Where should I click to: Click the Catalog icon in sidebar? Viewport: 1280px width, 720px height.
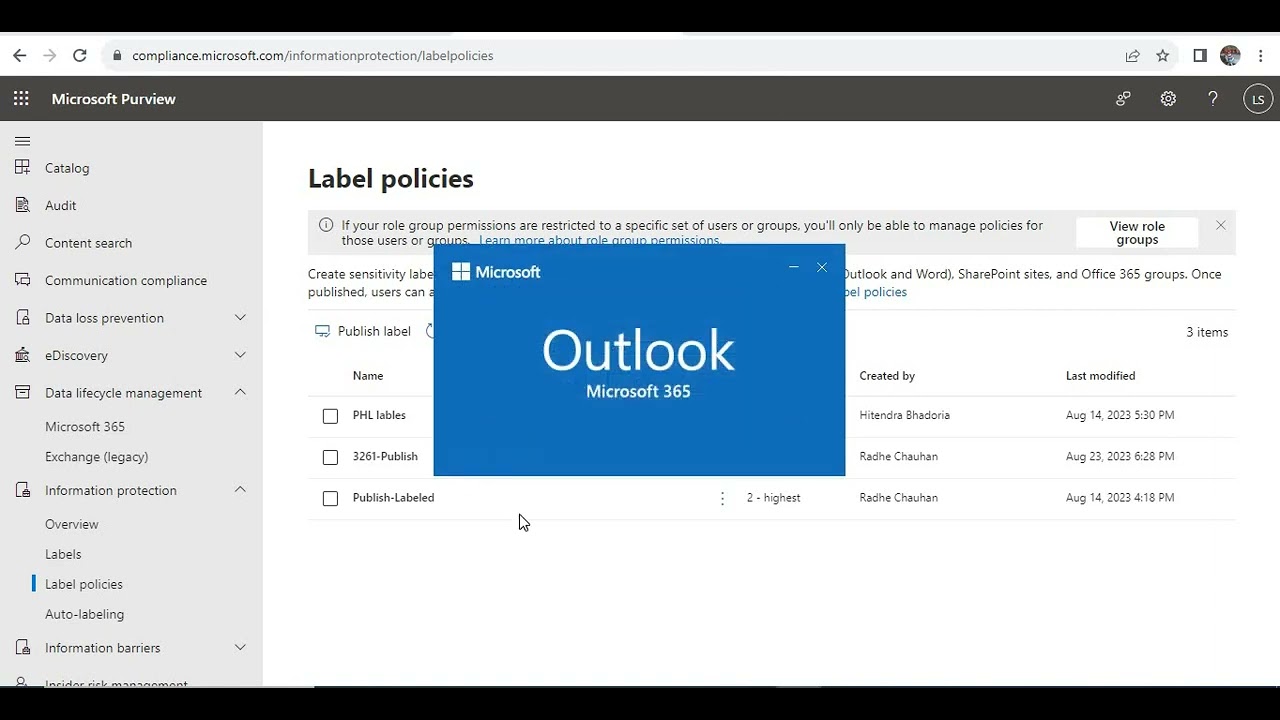click(23, 168)
